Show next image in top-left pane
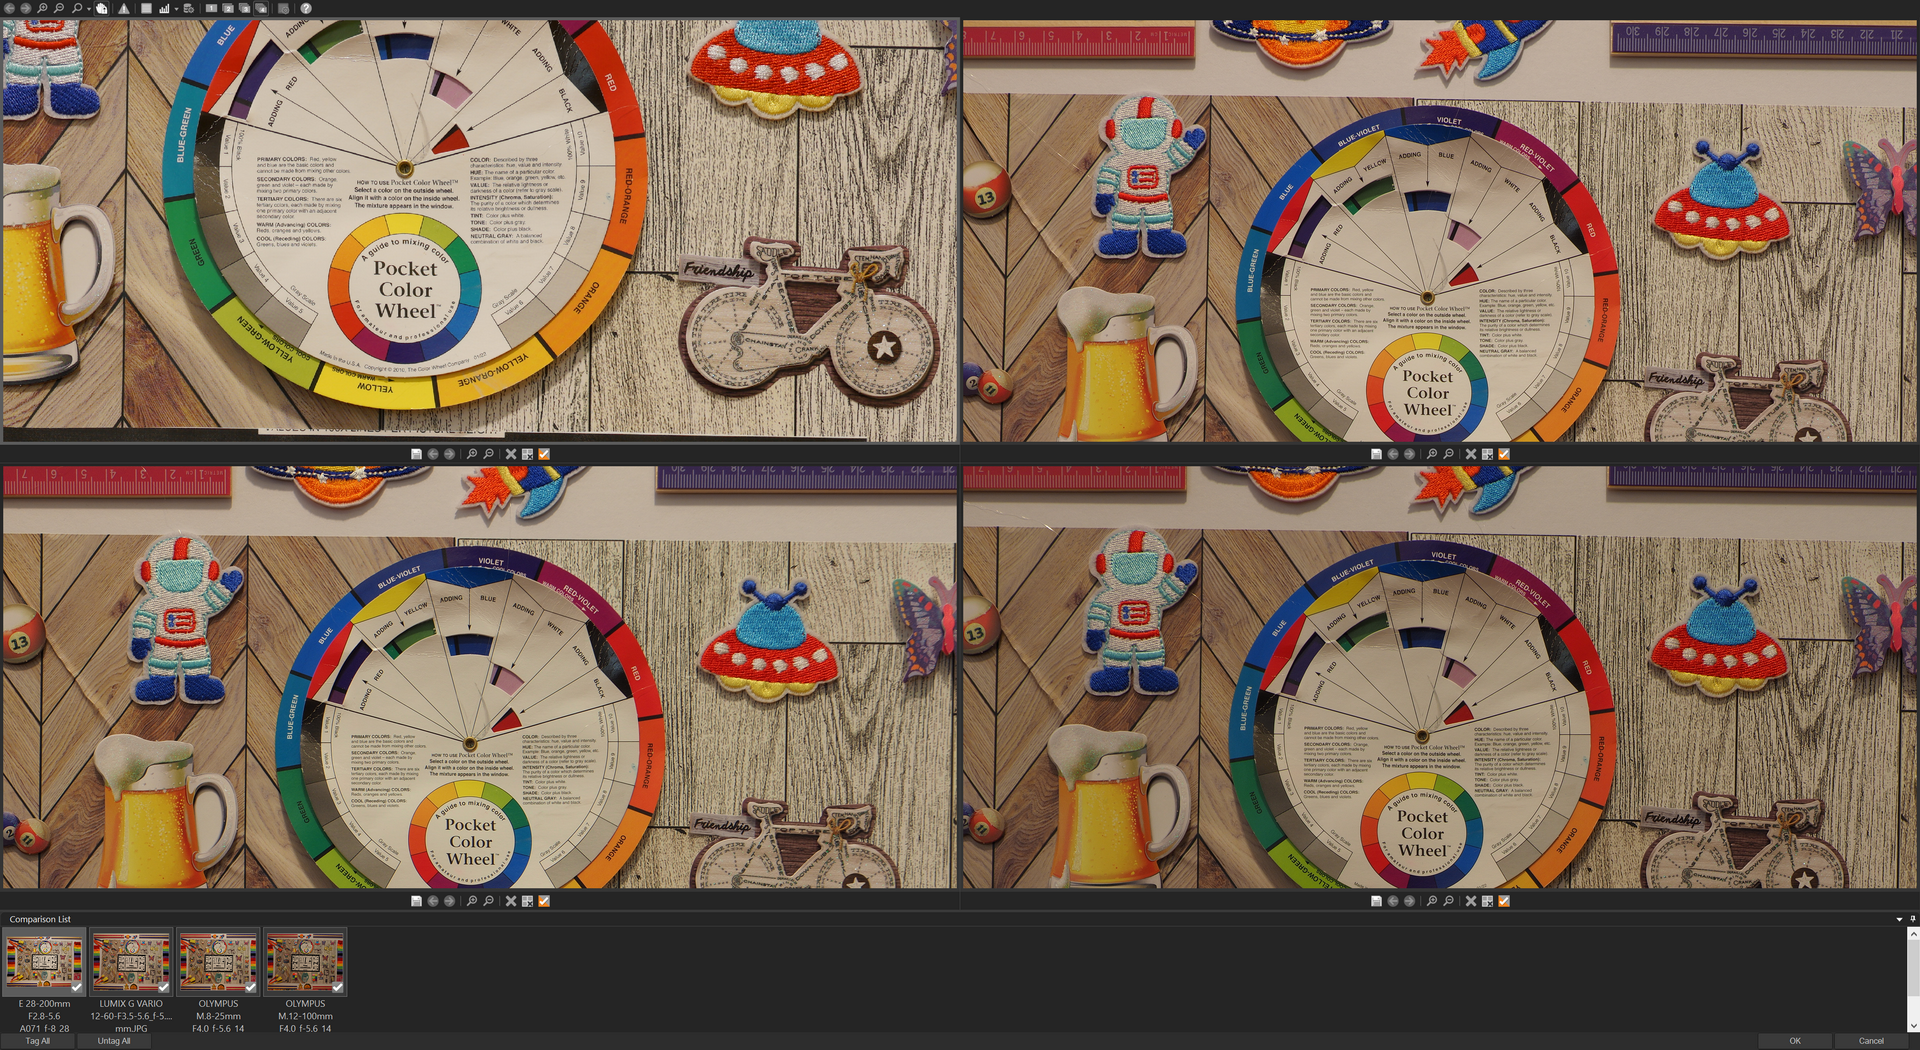Viewport: 1920px width, 1050px height. tap(448, 453)
